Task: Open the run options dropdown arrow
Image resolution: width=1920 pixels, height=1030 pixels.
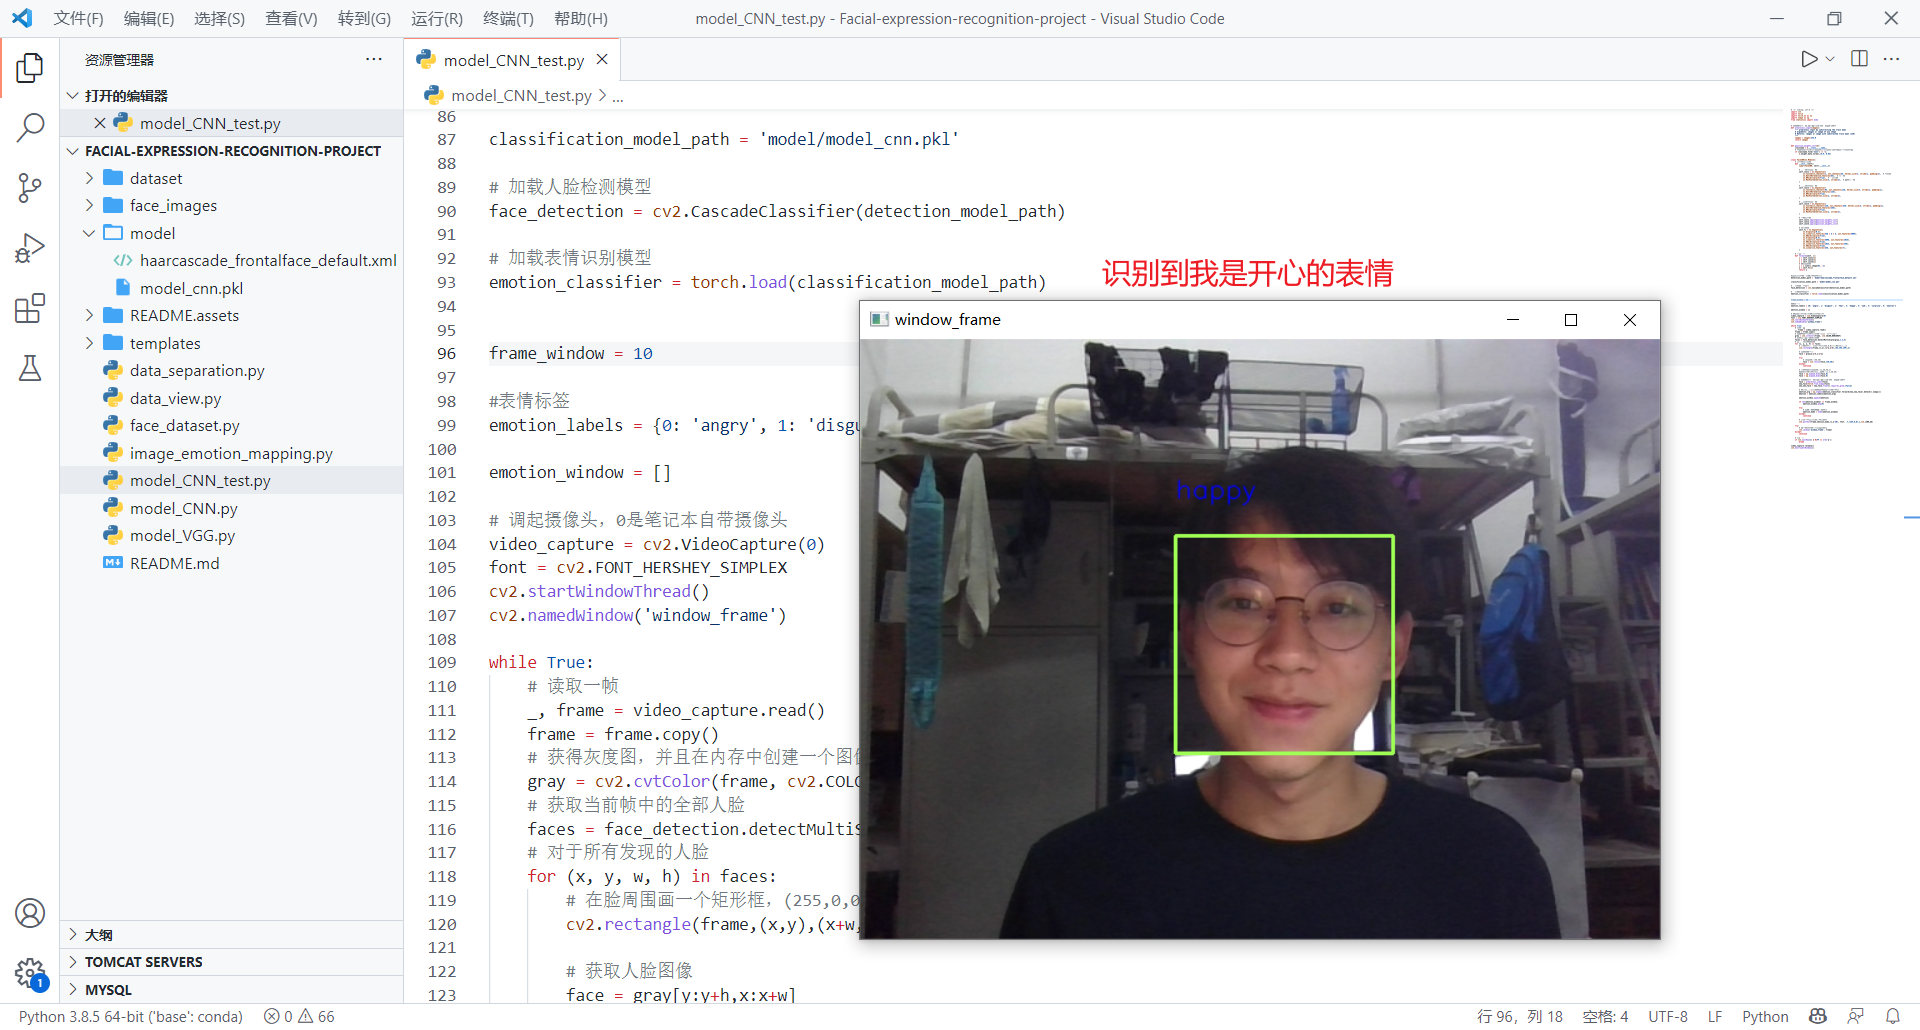Action: (1830, 59)
